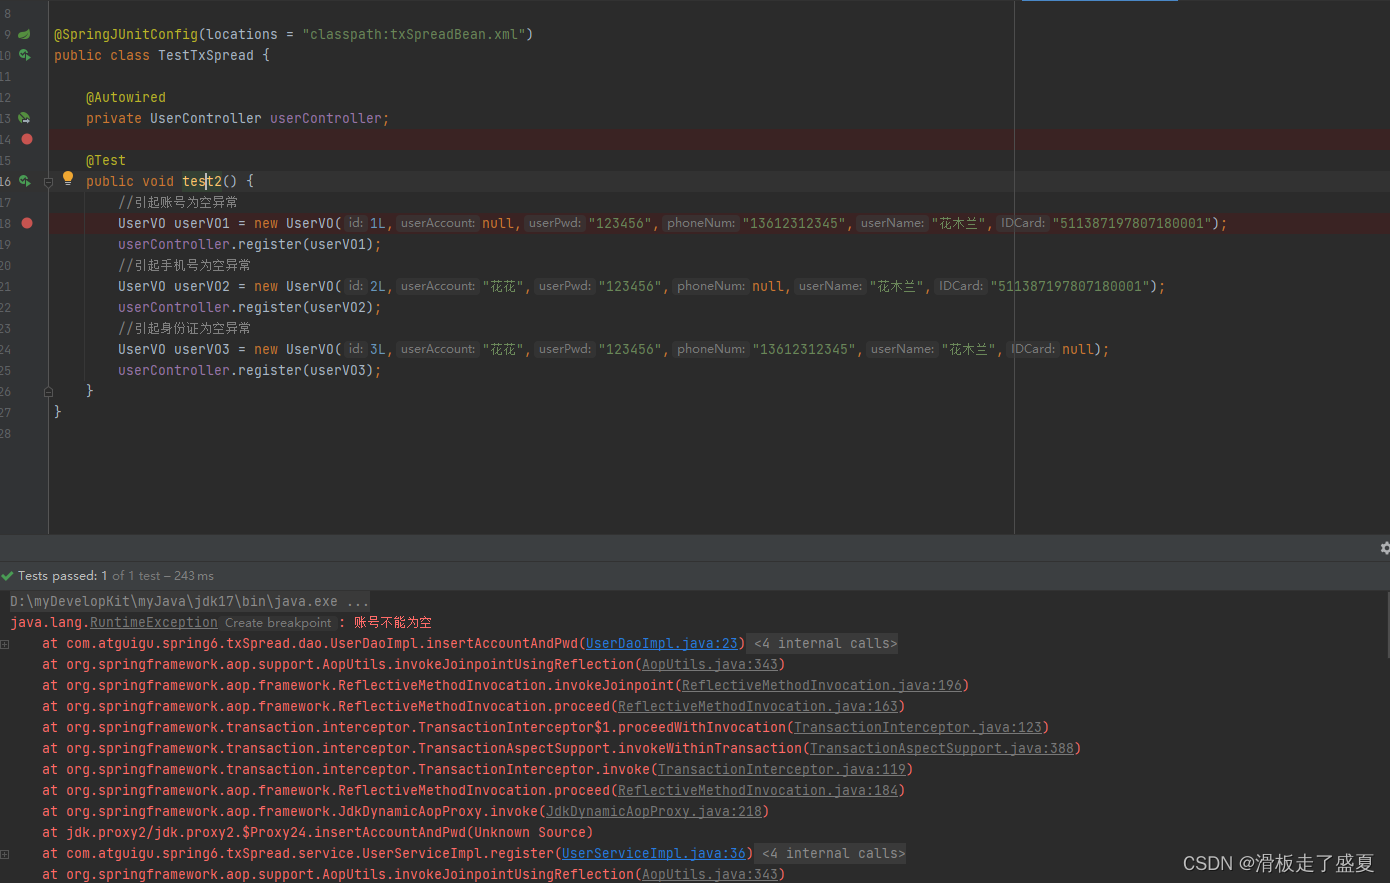Click the yellow lightbulb quick-fix icon

tap(68, 179)
